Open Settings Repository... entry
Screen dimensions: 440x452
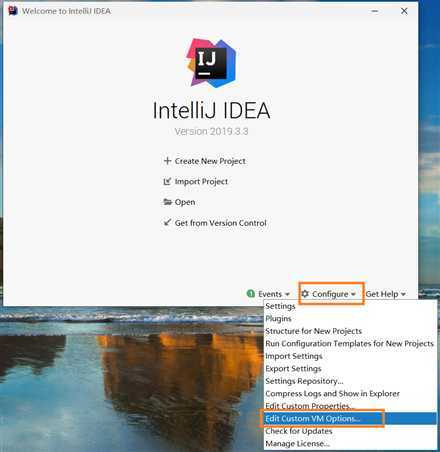(x=350, y=381)
